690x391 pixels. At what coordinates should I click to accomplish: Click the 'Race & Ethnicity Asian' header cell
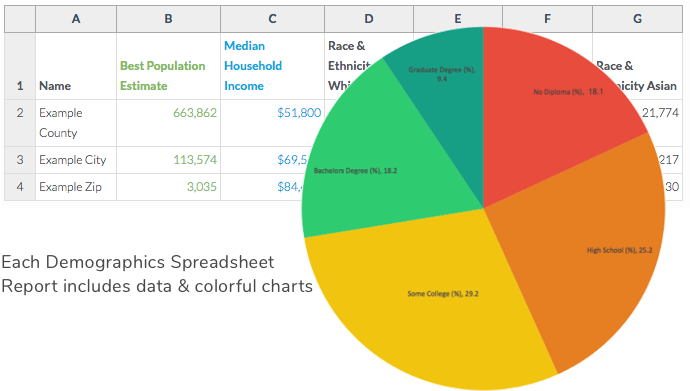click(x=637, y=66)
